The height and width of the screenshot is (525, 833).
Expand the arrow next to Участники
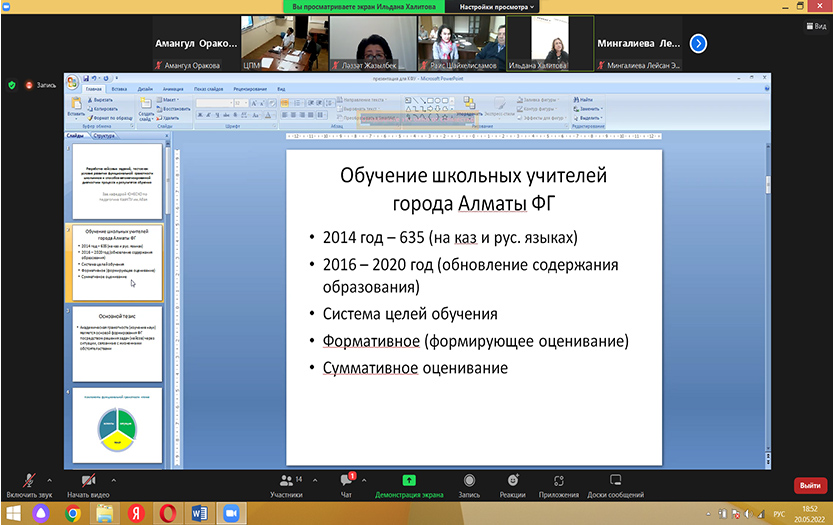click(312, 478)
